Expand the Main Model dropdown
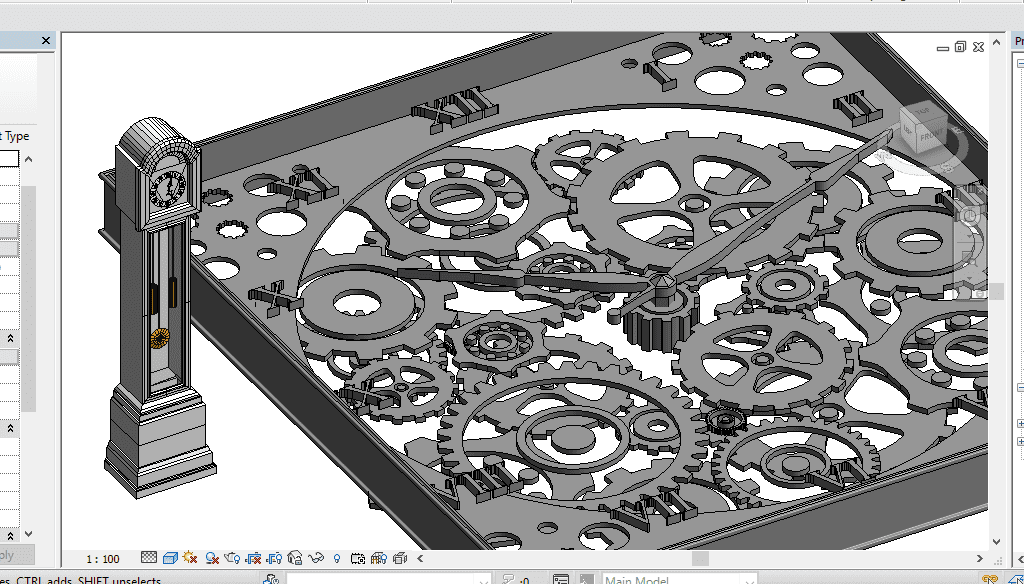Screen dimensions: 1024x584 [749, 579]
